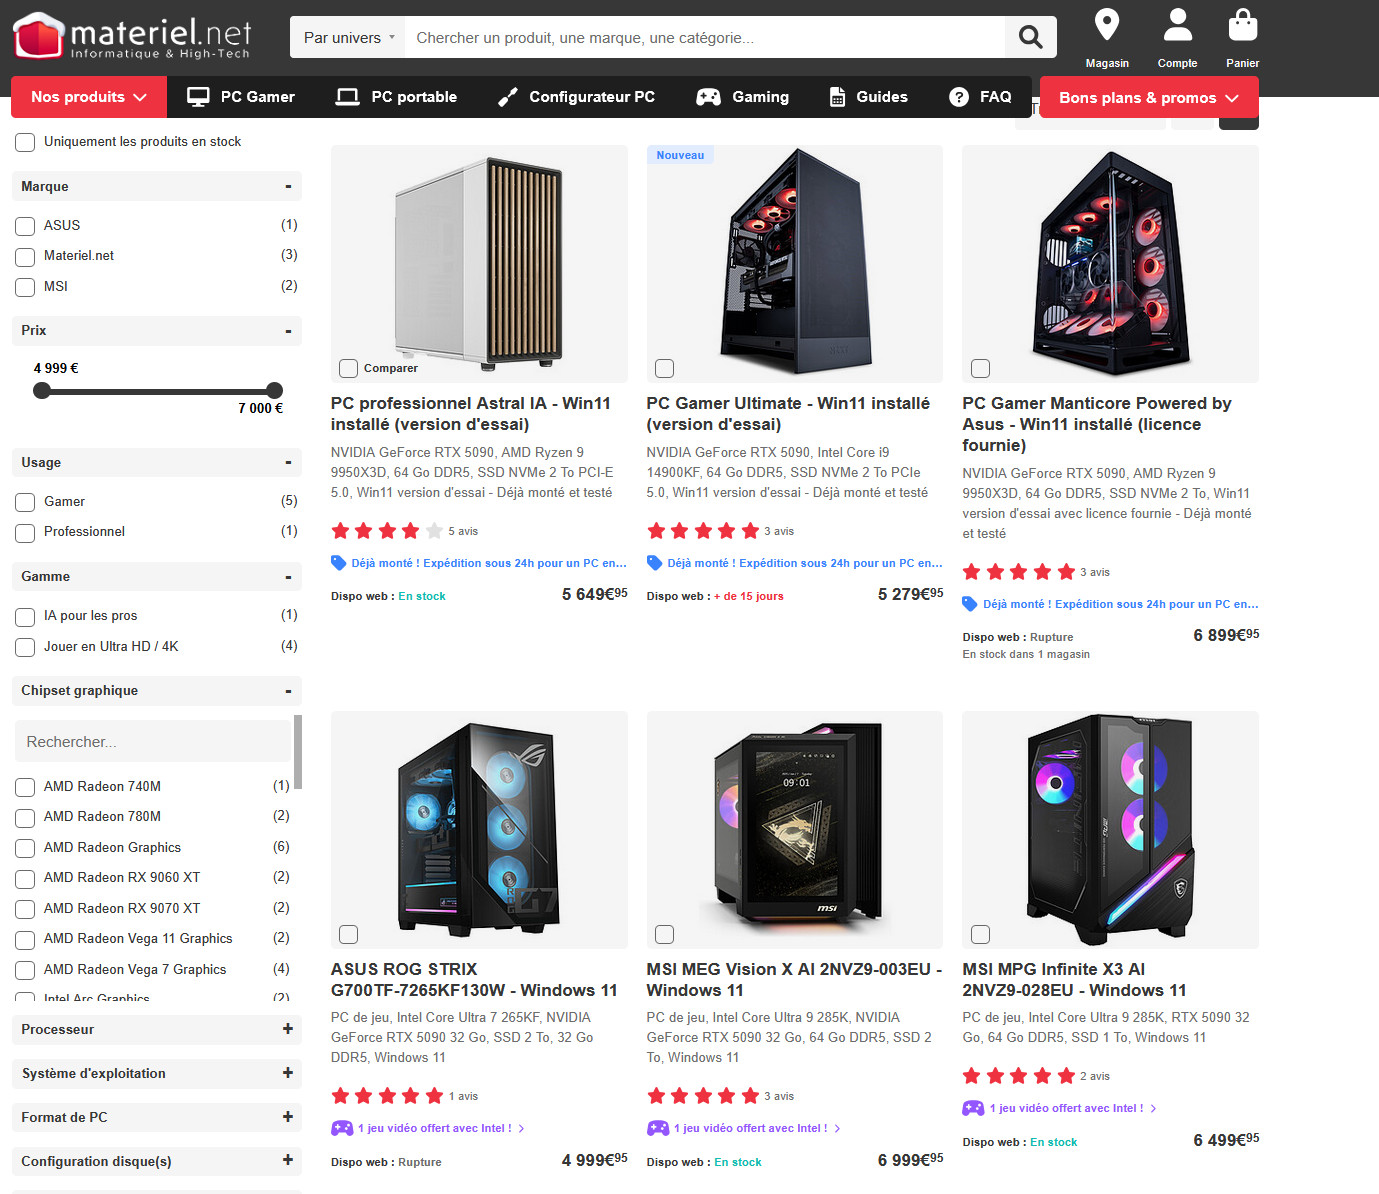Go to PC Gamer menu

(241, 97)
